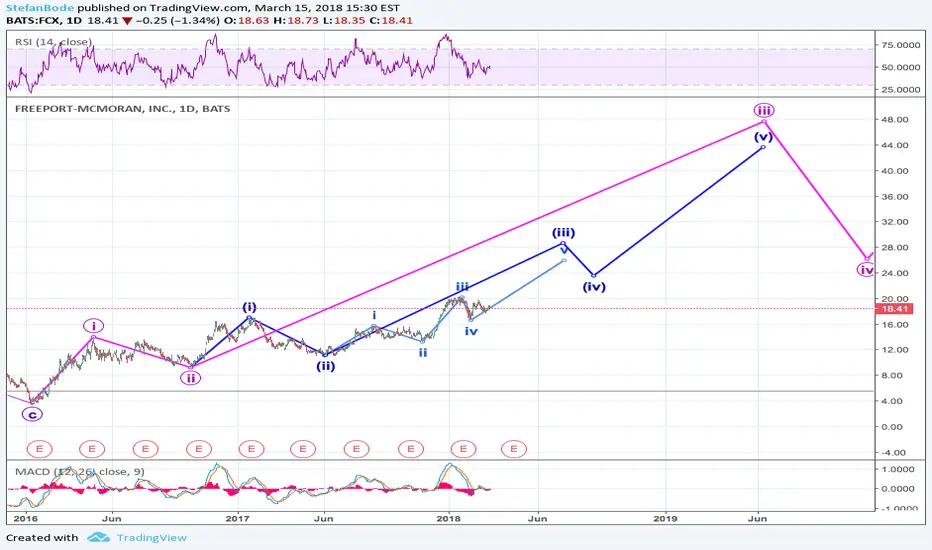Click the 2019 label on time axis
The width and height of the screenshot is (932, 550).
(665, 518)
